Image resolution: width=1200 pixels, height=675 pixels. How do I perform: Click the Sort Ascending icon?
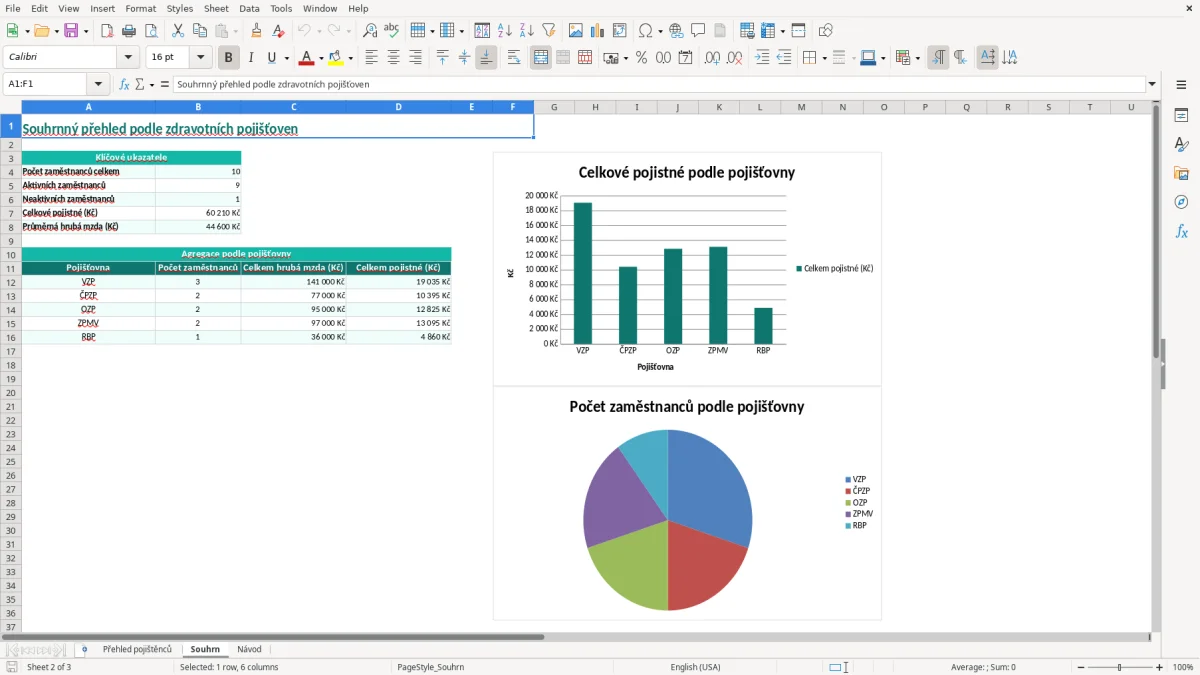tap(505, 31)
